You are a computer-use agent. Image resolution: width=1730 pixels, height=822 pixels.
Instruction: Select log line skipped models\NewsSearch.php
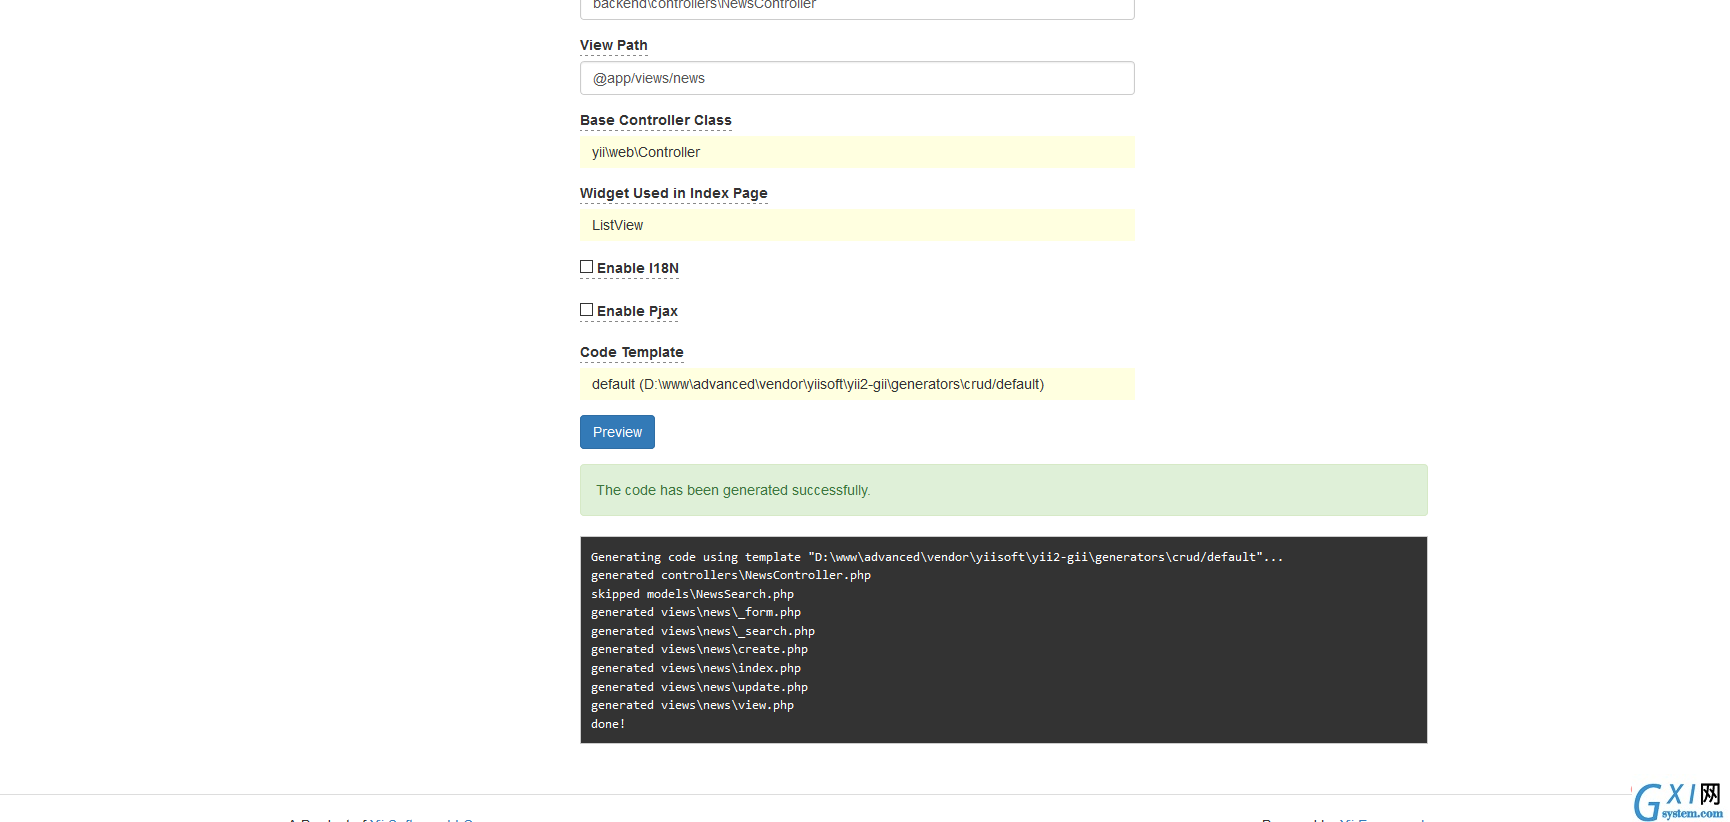pyautogui.click(x=692, y=594)
